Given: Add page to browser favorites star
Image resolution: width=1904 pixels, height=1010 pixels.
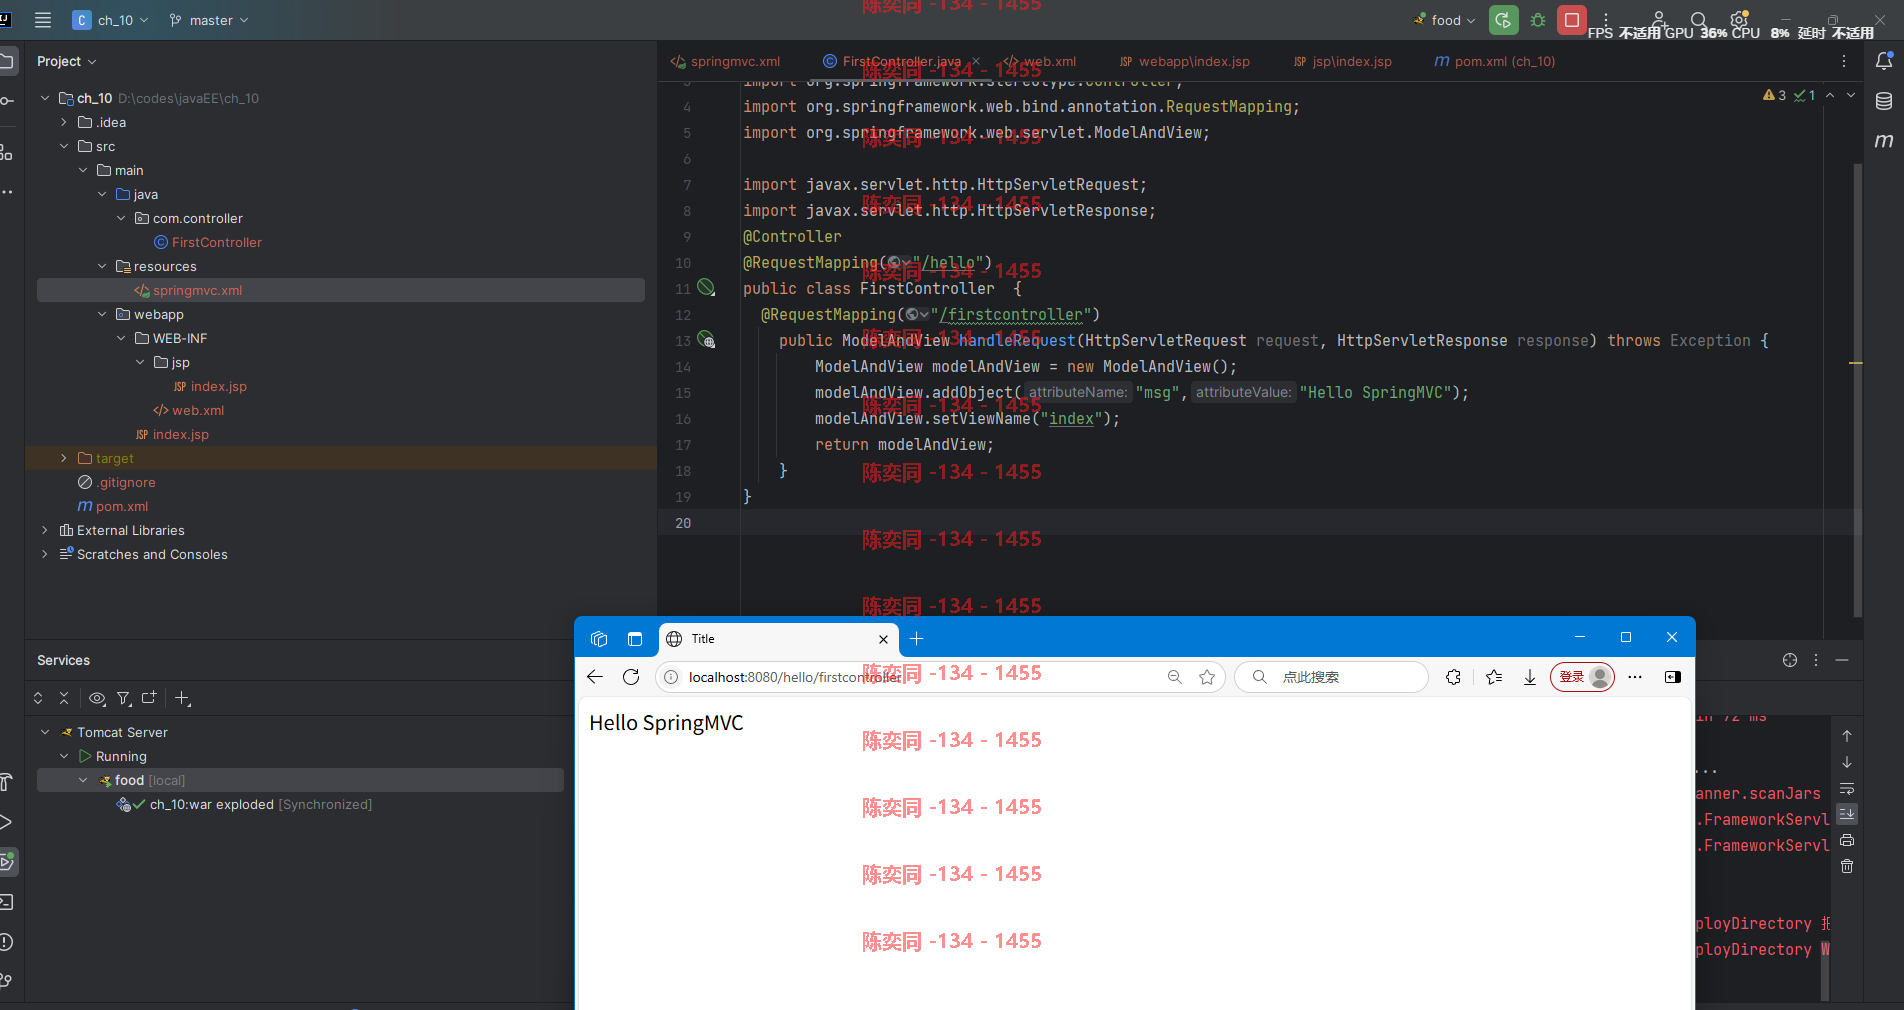Looking at the screenshot, I should coord(1207,677).
